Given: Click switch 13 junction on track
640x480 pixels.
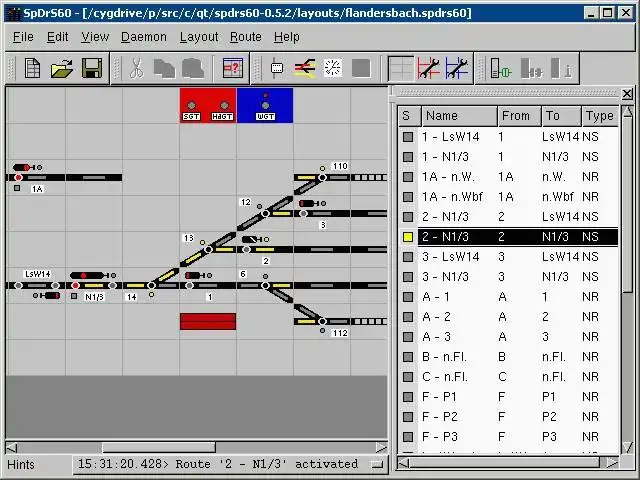Looking at the screenshot, I should 208,249.
